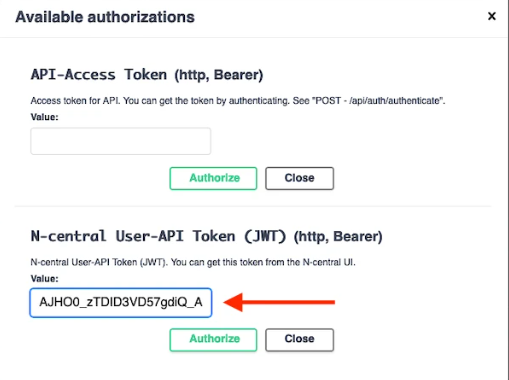Click the divider line between token sections
This screenshot has height=380, width=509.
[x=253, y=207]
